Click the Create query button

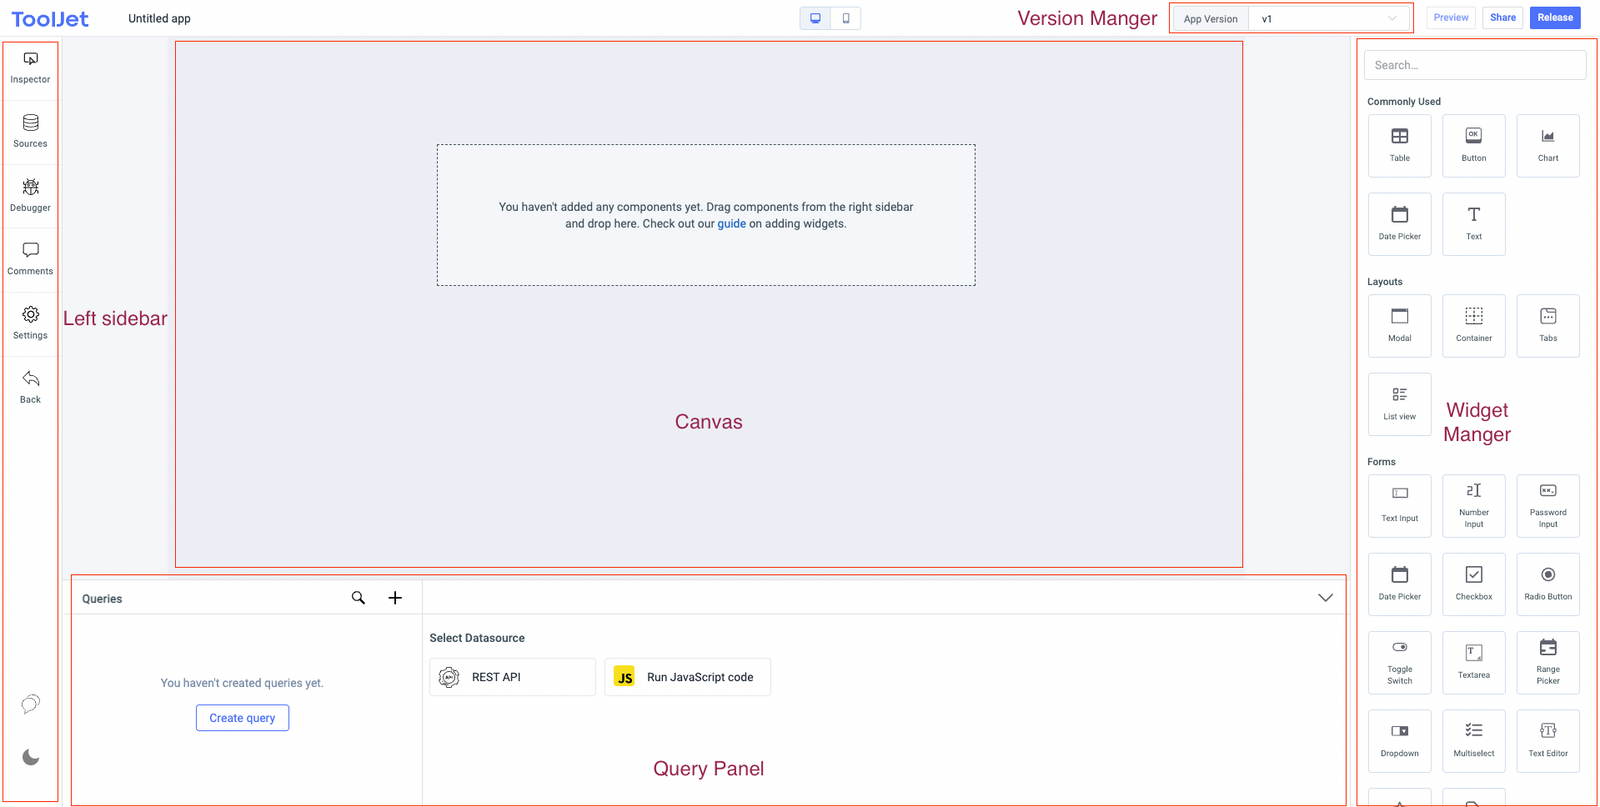click(x=242, y=718)
